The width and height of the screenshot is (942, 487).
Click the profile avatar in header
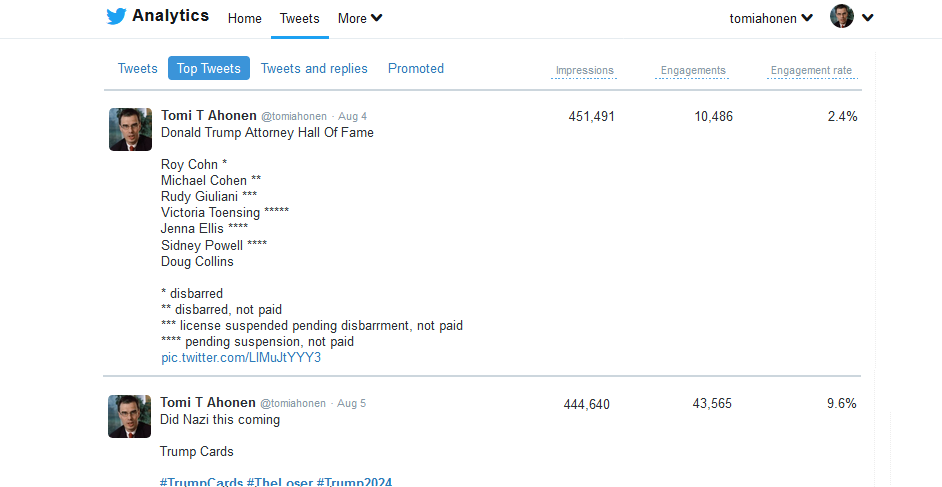842,16
